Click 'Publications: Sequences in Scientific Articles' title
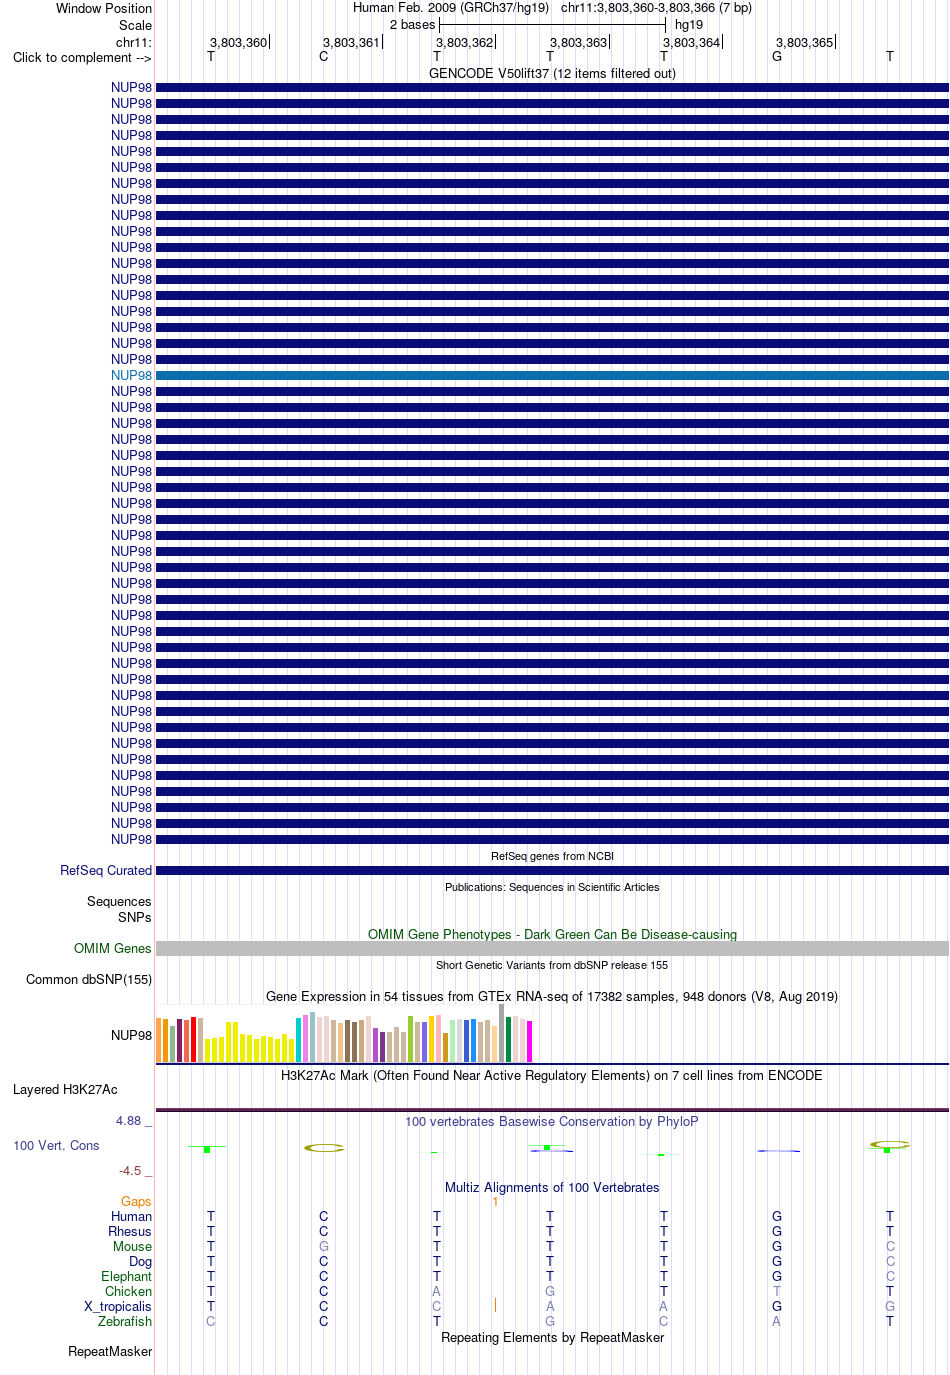Viewport: 950px width, 1375px height. pyautogui.click(x=552, y=887)
